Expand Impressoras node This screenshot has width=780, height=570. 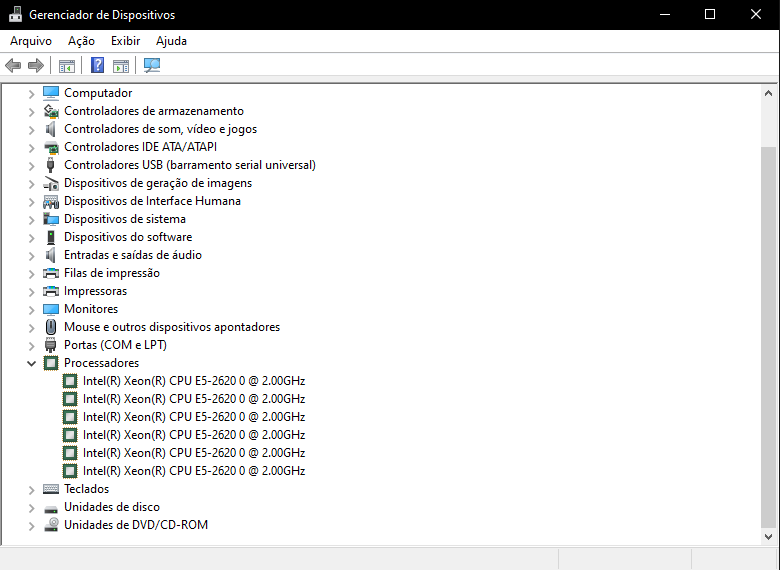click(x=31, y=291)
